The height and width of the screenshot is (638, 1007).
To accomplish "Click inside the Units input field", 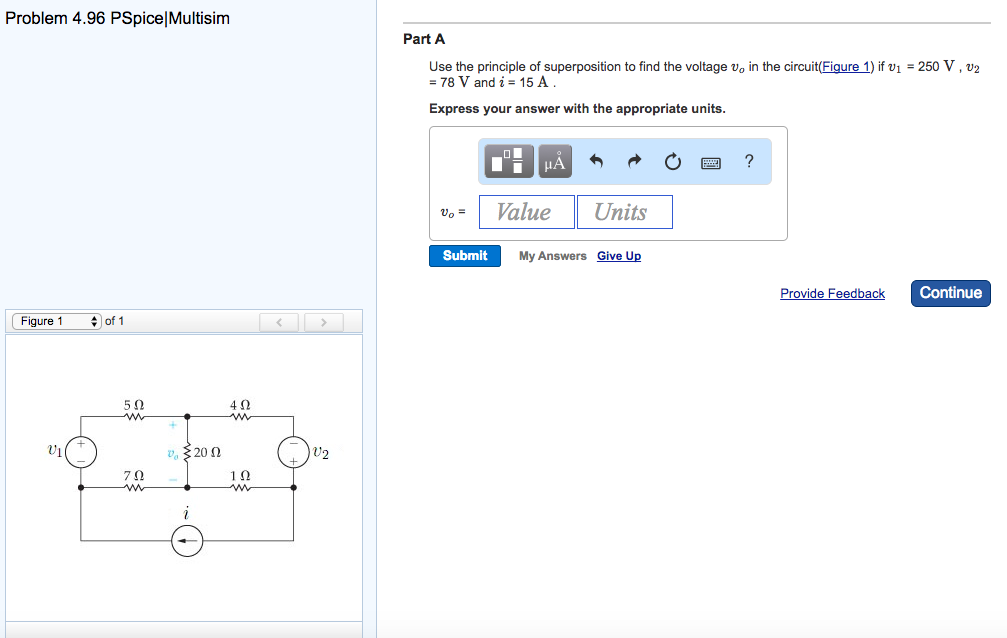I will pyautogui.click(x=624, y=211).
